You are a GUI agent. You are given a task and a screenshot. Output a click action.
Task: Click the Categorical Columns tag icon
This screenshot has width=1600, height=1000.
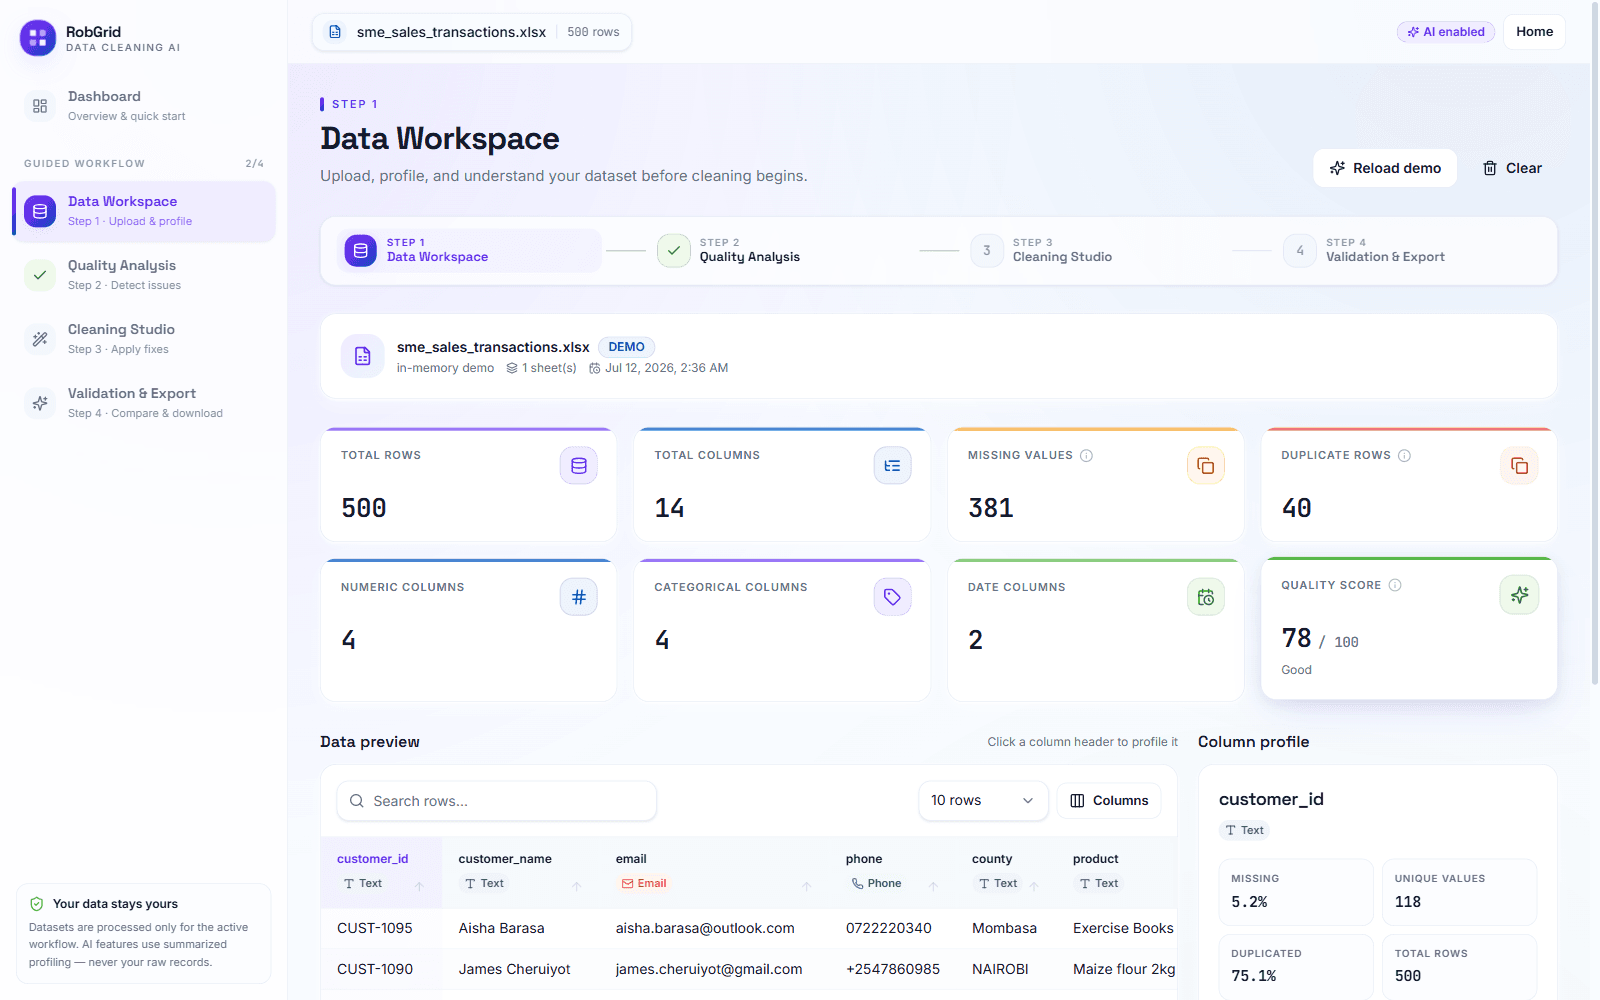892,597
